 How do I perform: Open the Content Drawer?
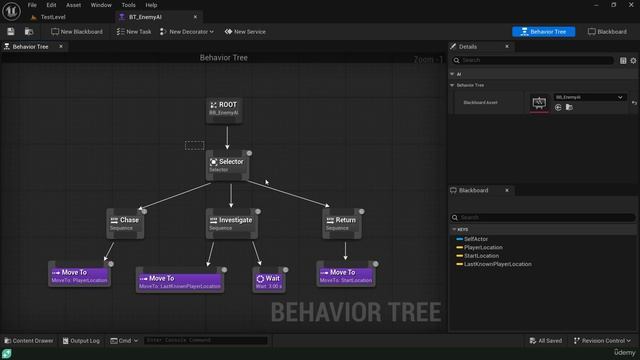[x=29, y=340]
